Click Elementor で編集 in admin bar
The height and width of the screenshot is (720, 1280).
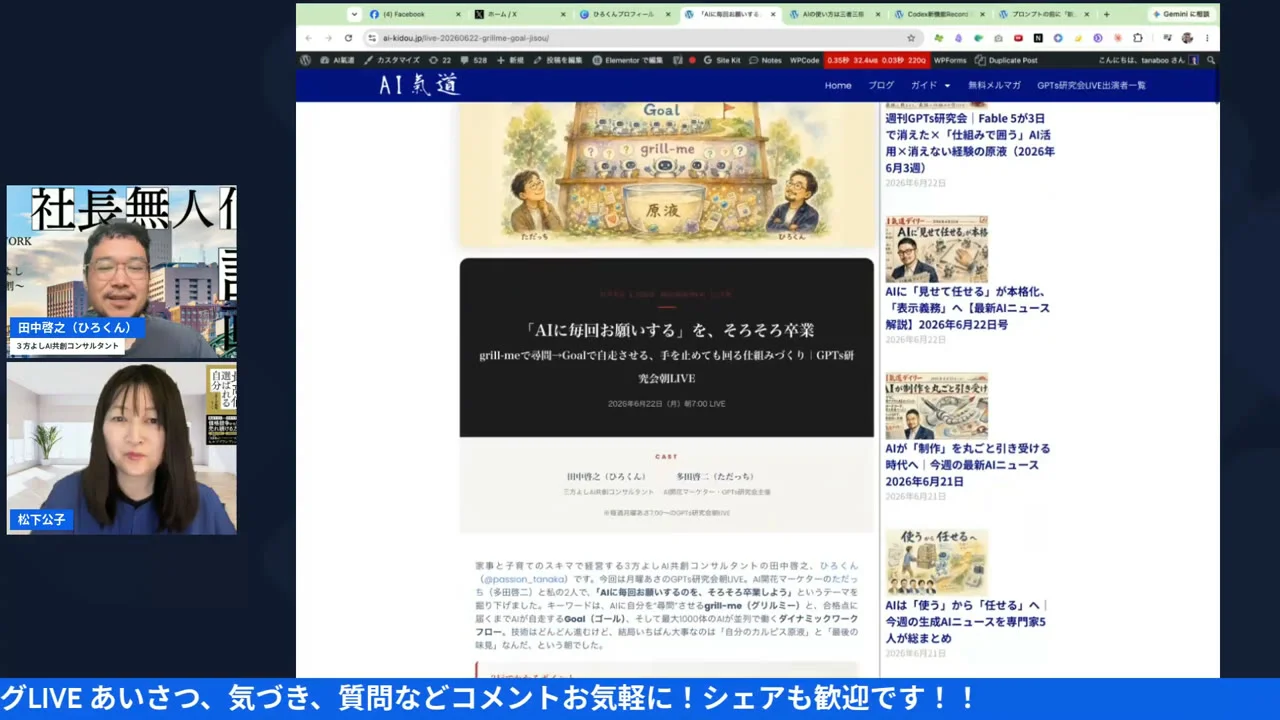[x=627, y=60]
